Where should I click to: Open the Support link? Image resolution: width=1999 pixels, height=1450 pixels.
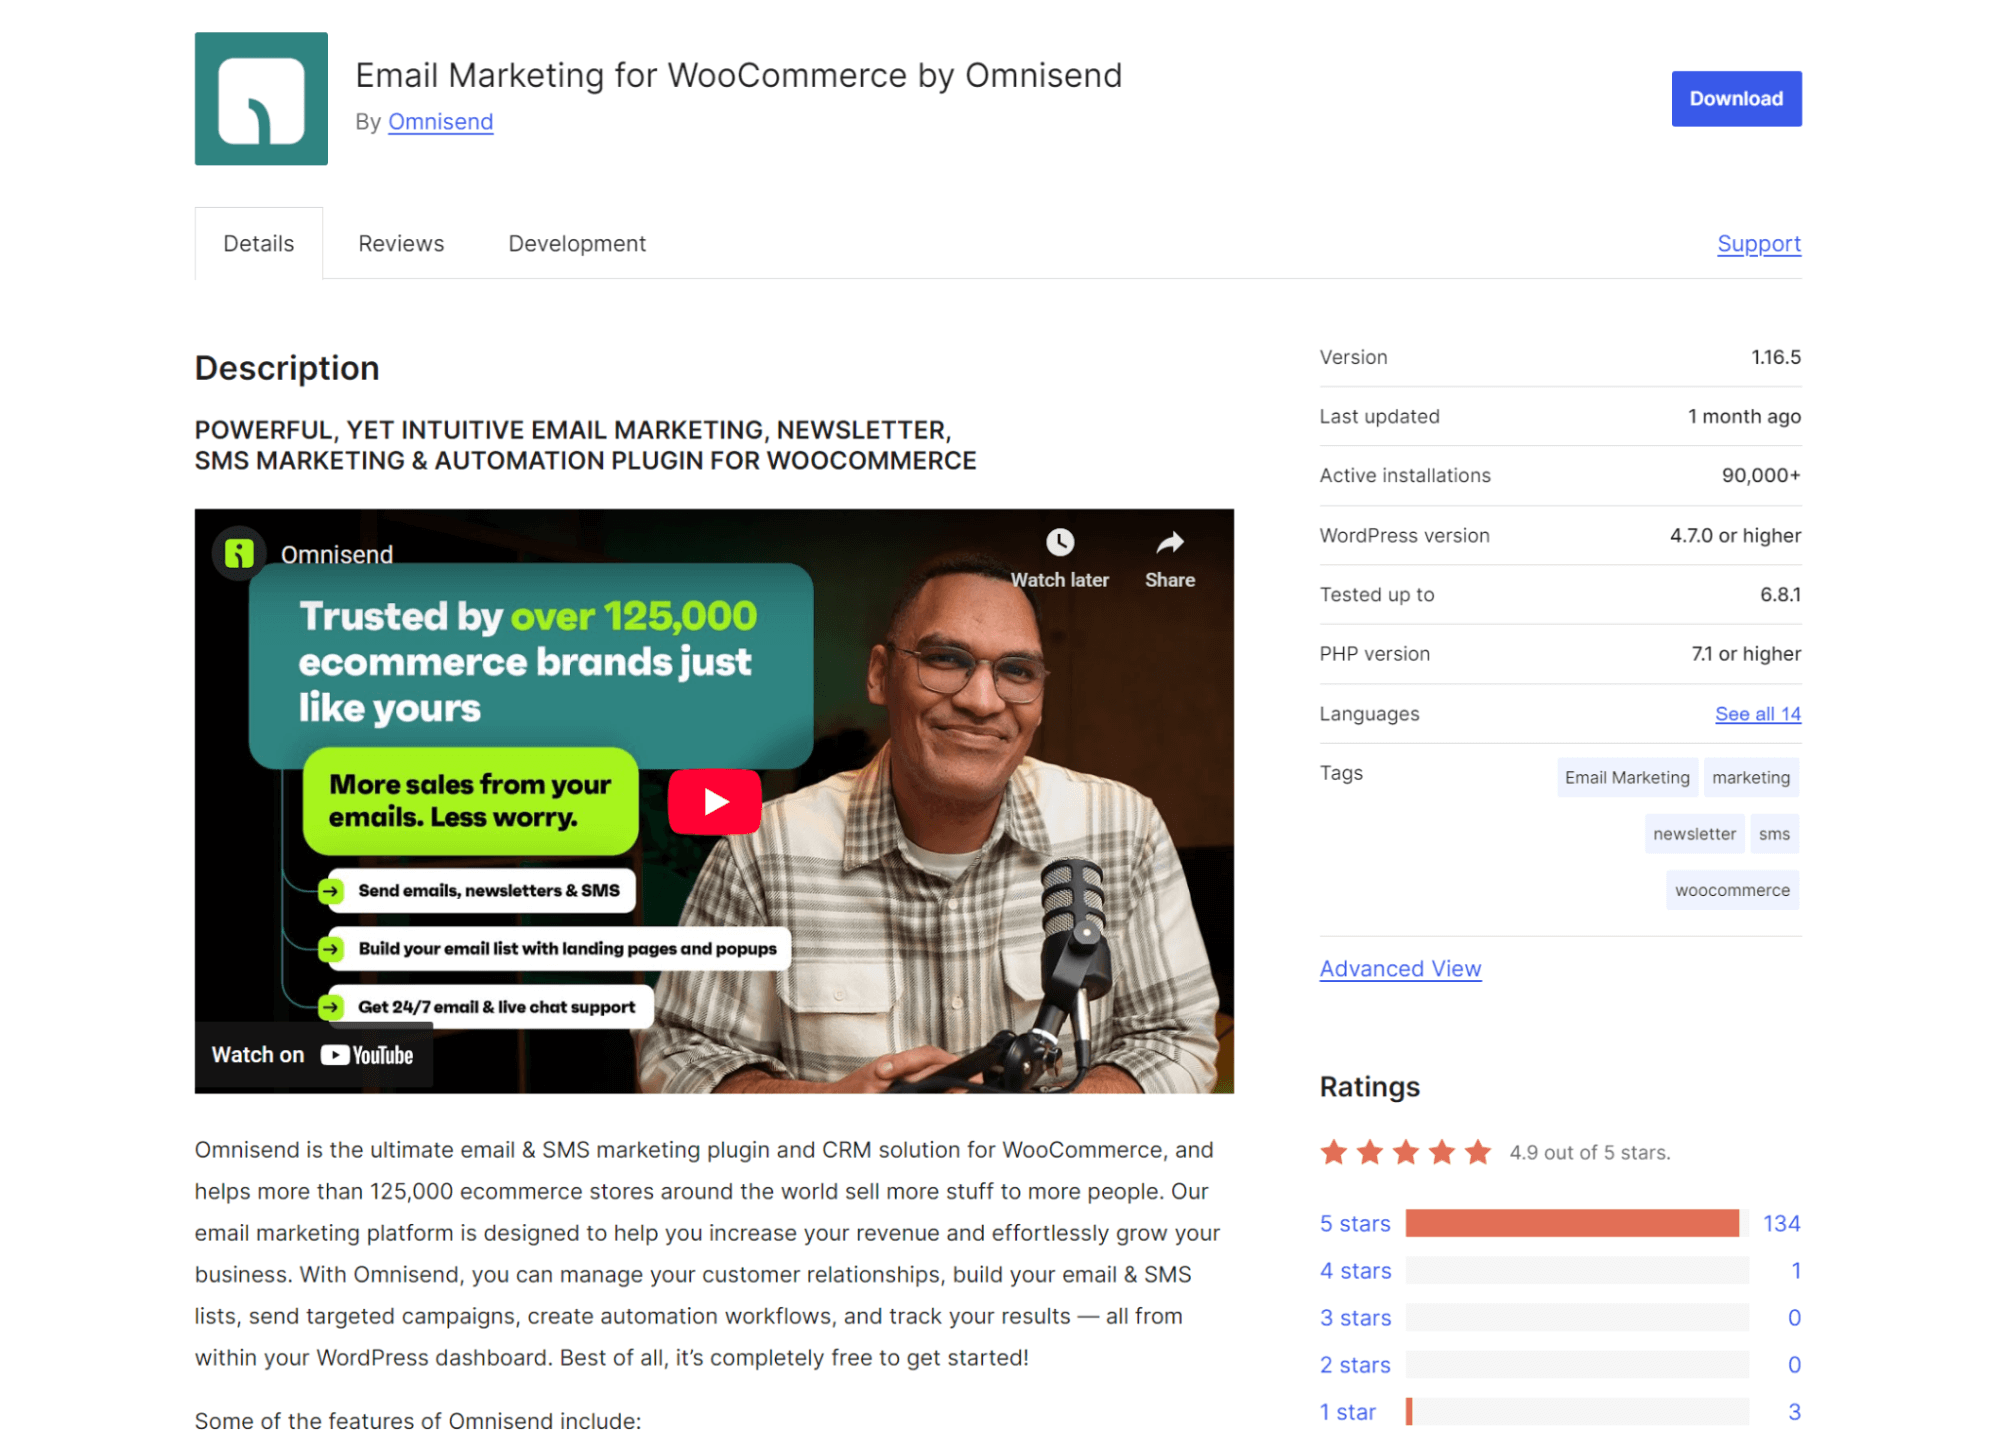(x=1758, y=243)
